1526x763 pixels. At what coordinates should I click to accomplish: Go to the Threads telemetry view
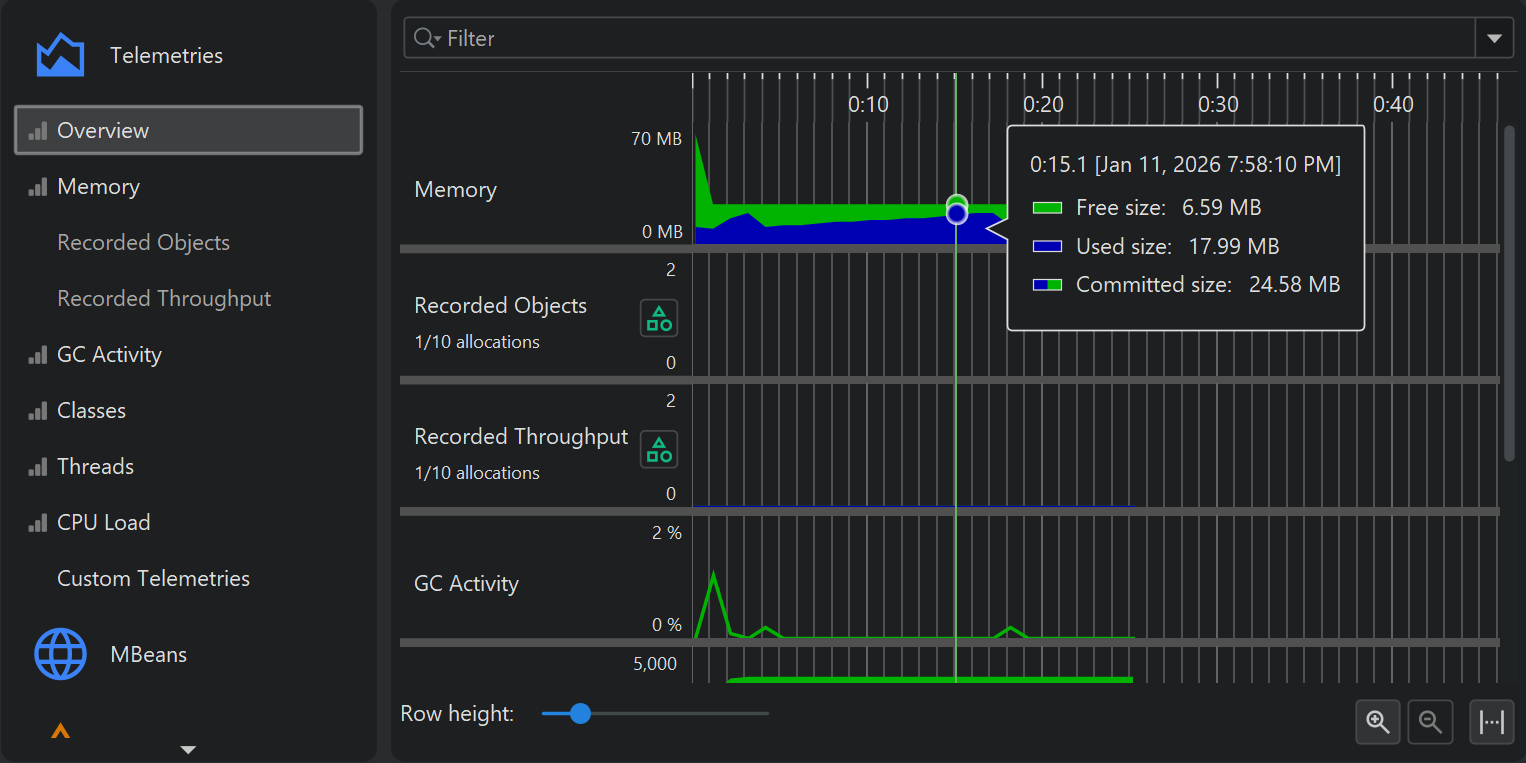pos(95,466)
